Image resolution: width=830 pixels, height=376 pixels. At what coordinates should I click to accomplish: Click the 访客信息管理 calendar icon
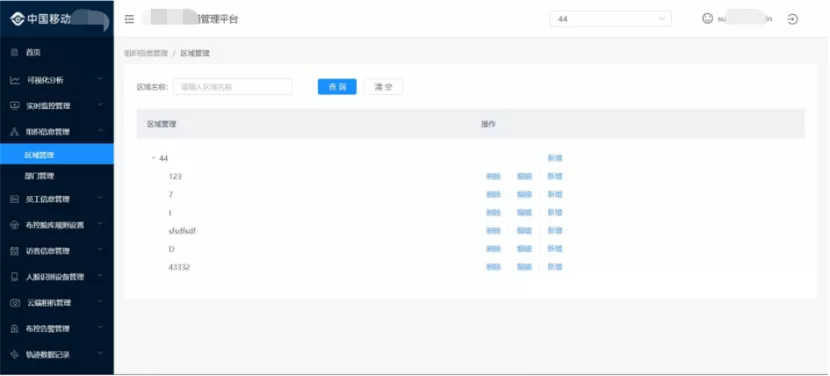(15, 251)
